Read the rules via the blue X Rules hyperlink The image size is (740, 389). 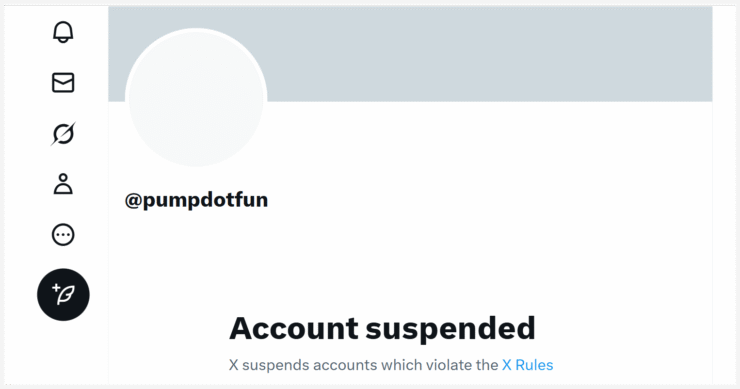pos(527,365)
